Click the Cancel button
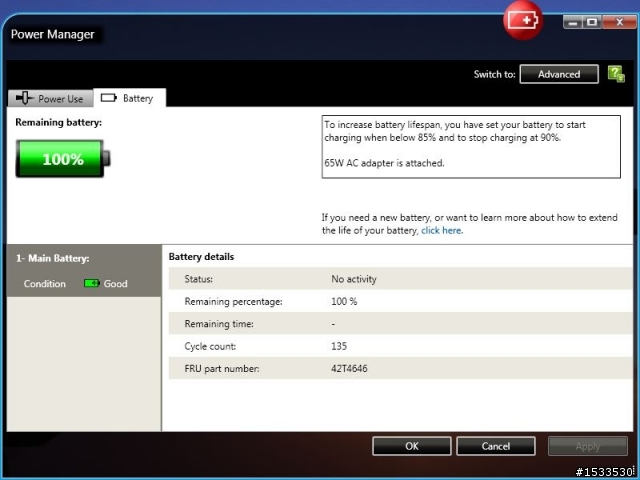 (496, 446)
